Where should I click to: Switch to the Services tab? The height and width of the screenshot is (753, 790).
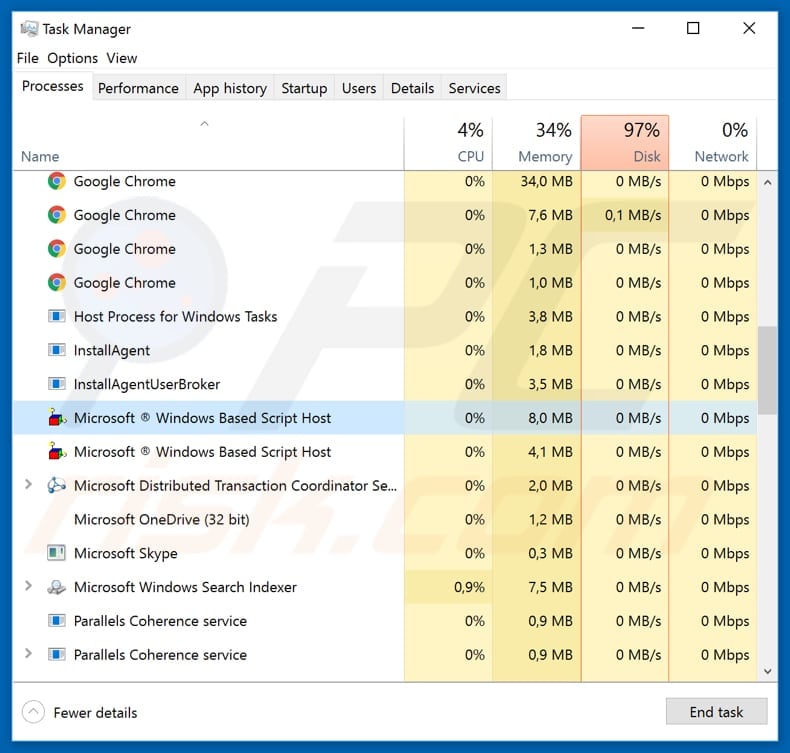(475, 88)
